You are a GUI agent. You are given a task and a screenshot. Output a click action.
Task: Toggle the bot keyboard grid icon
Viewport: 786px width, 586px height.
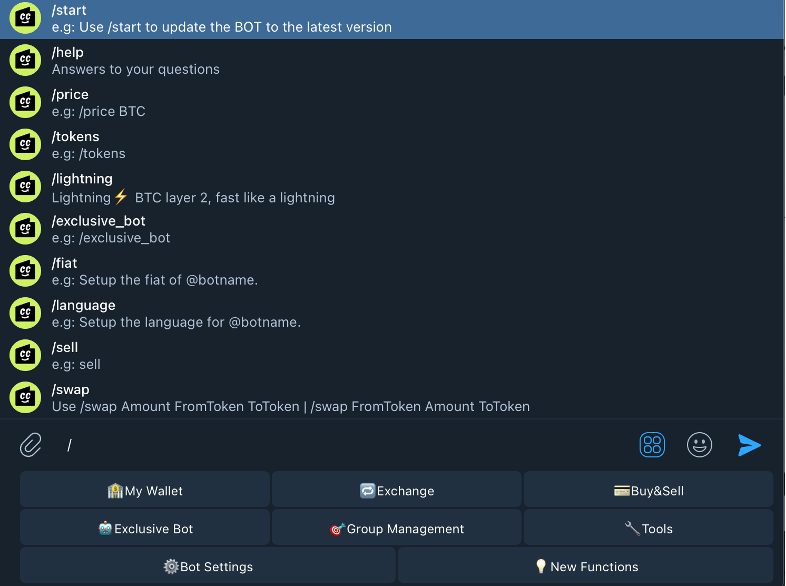[x=652, y=445]
